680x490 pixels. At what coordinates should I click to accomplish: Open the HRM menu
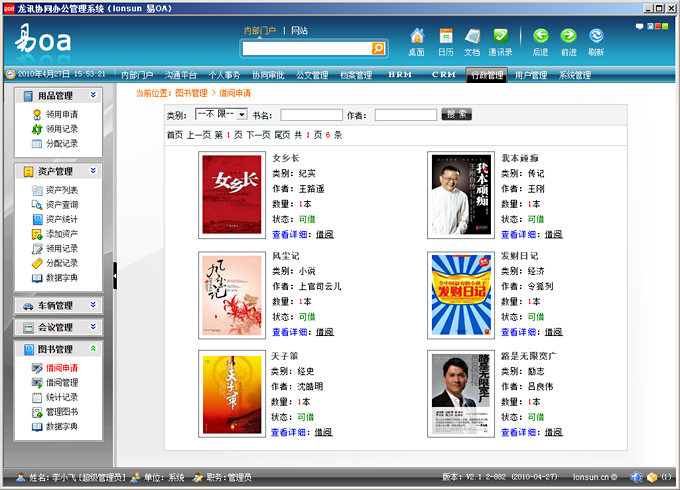(x=400, y=75)
